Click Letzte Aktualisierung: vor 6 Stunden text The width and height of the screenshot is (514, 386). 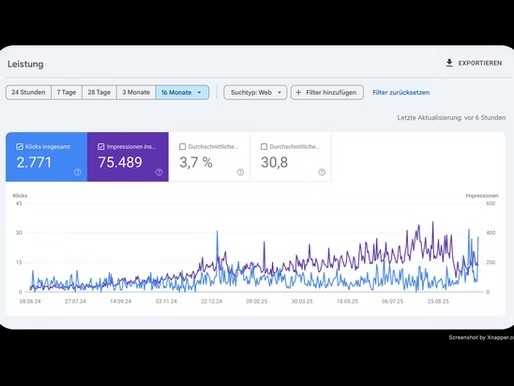tap(451, 118)
